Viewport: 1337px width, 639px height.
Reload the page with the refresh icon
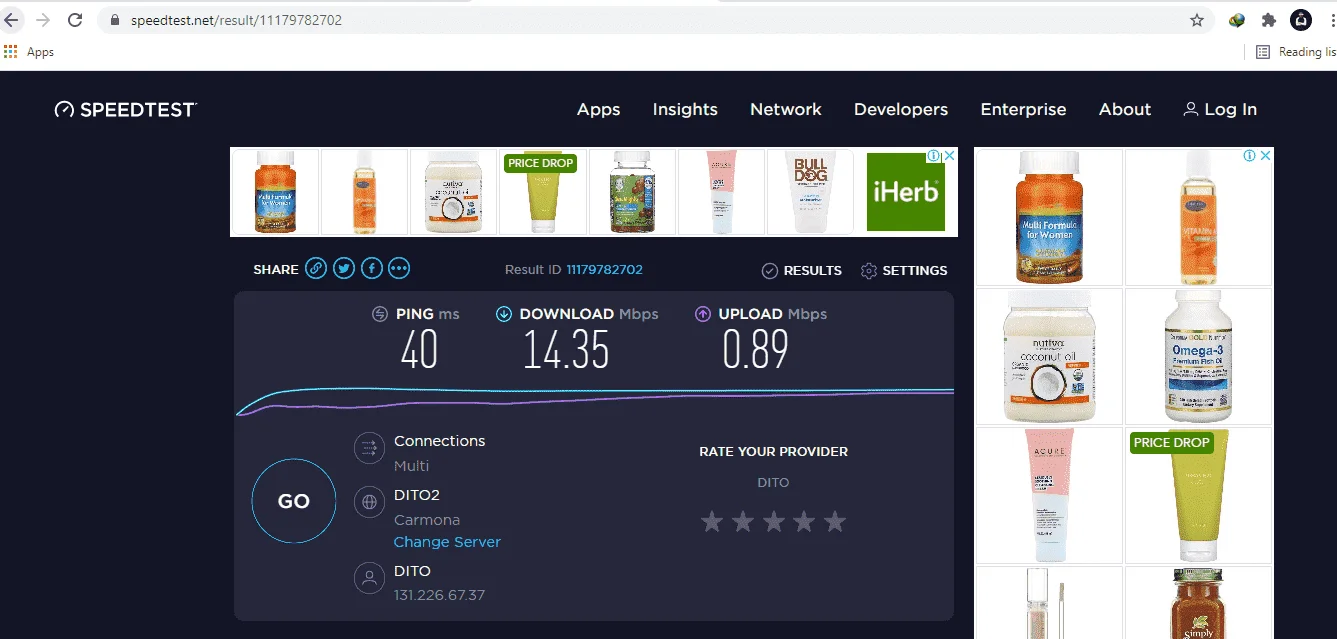pyautogui.click(x=75, y=20)
